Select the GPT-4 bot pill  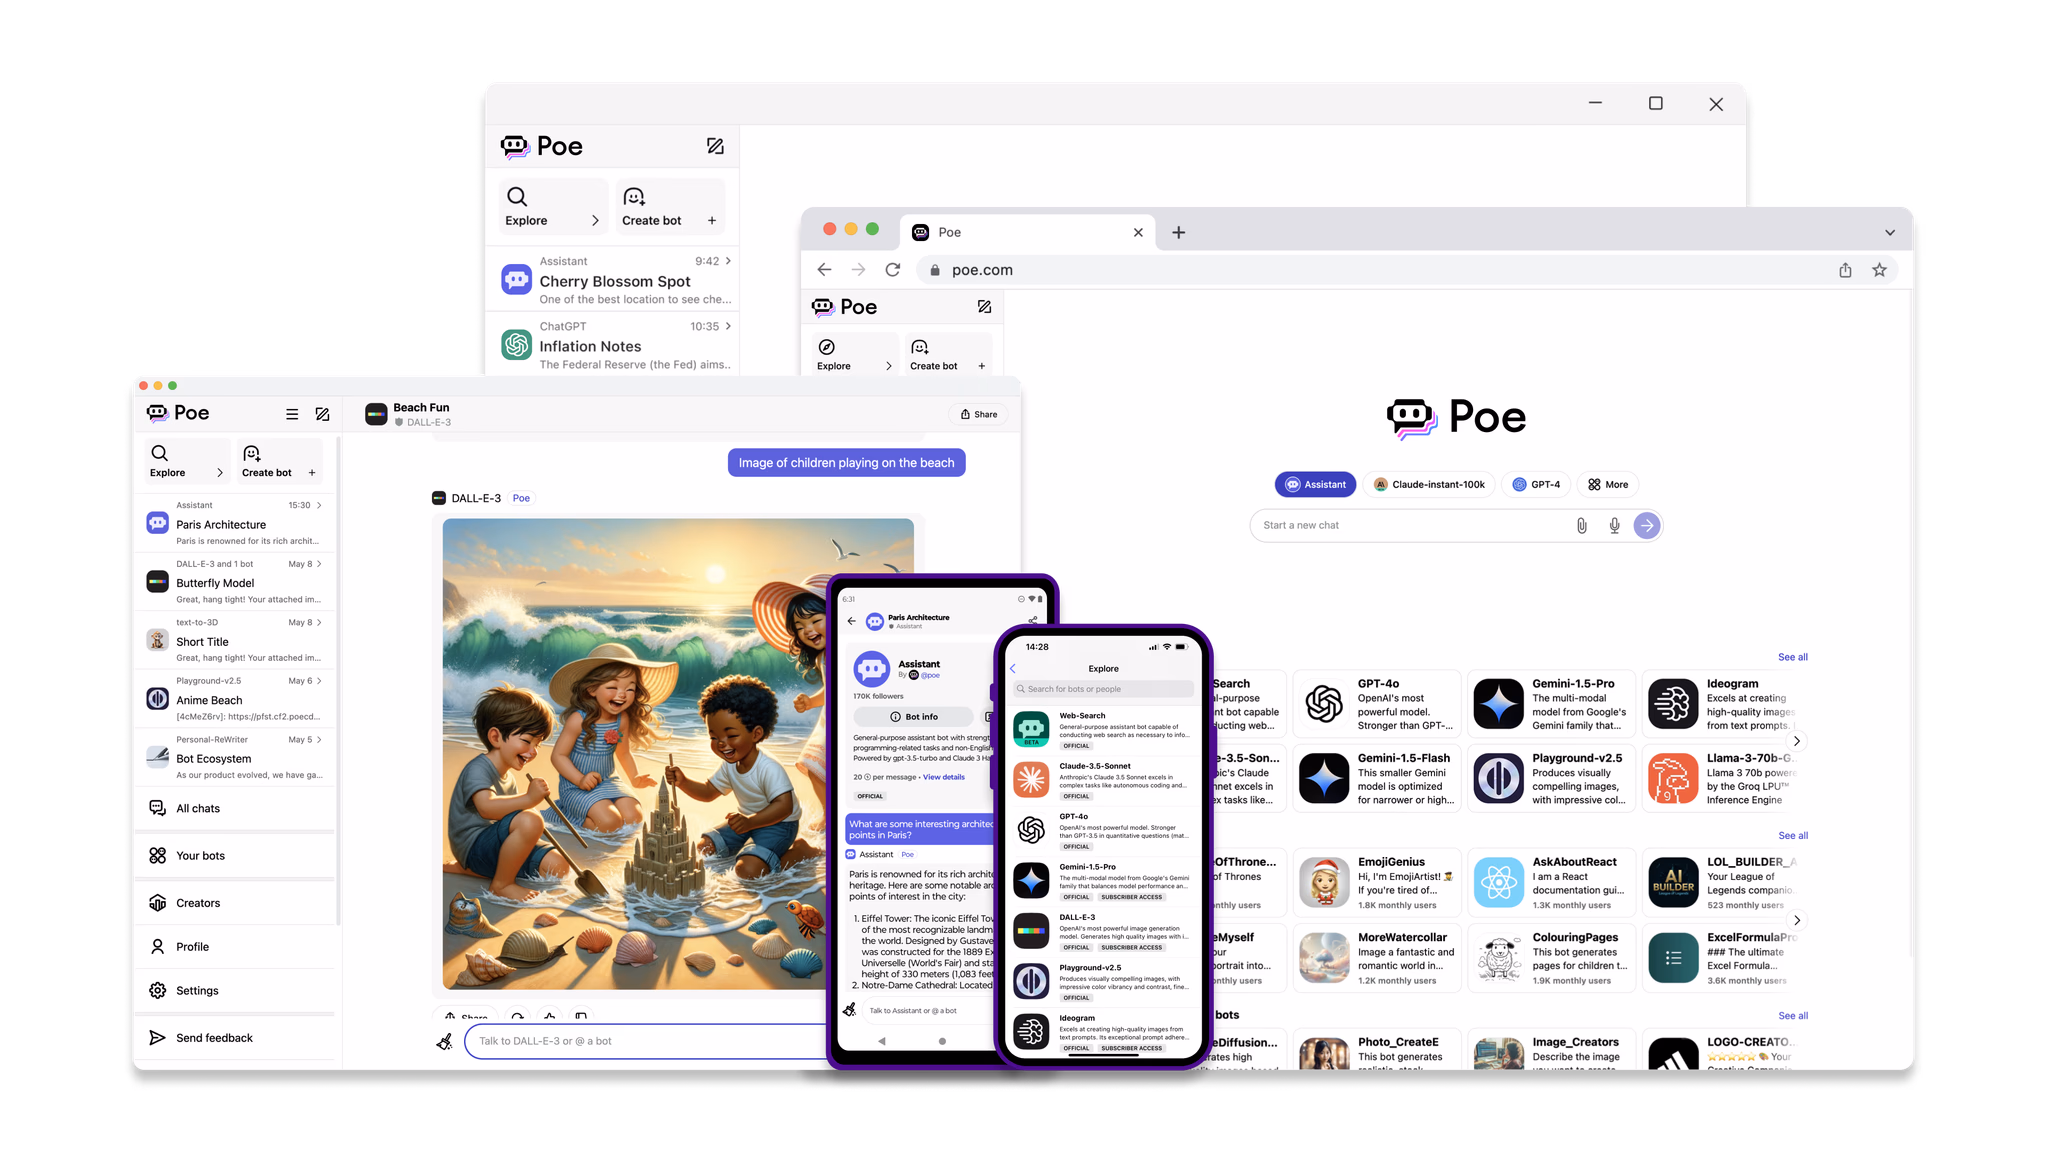pyautogui.click(x=1536, y=484)
